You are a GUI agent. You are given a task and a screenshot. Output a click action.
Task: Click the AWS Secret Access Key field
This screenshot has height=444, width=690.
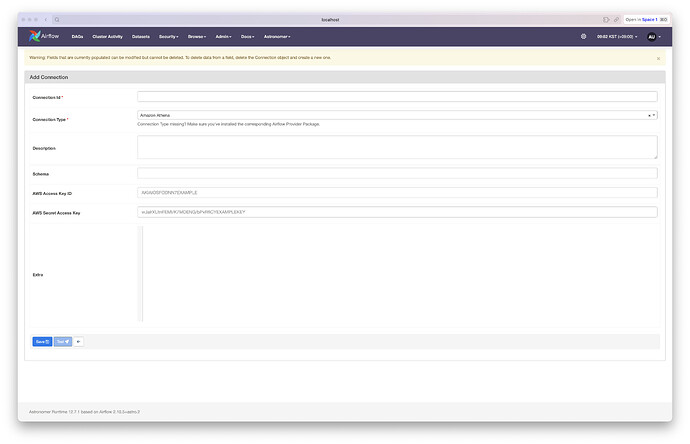(397, 212)
